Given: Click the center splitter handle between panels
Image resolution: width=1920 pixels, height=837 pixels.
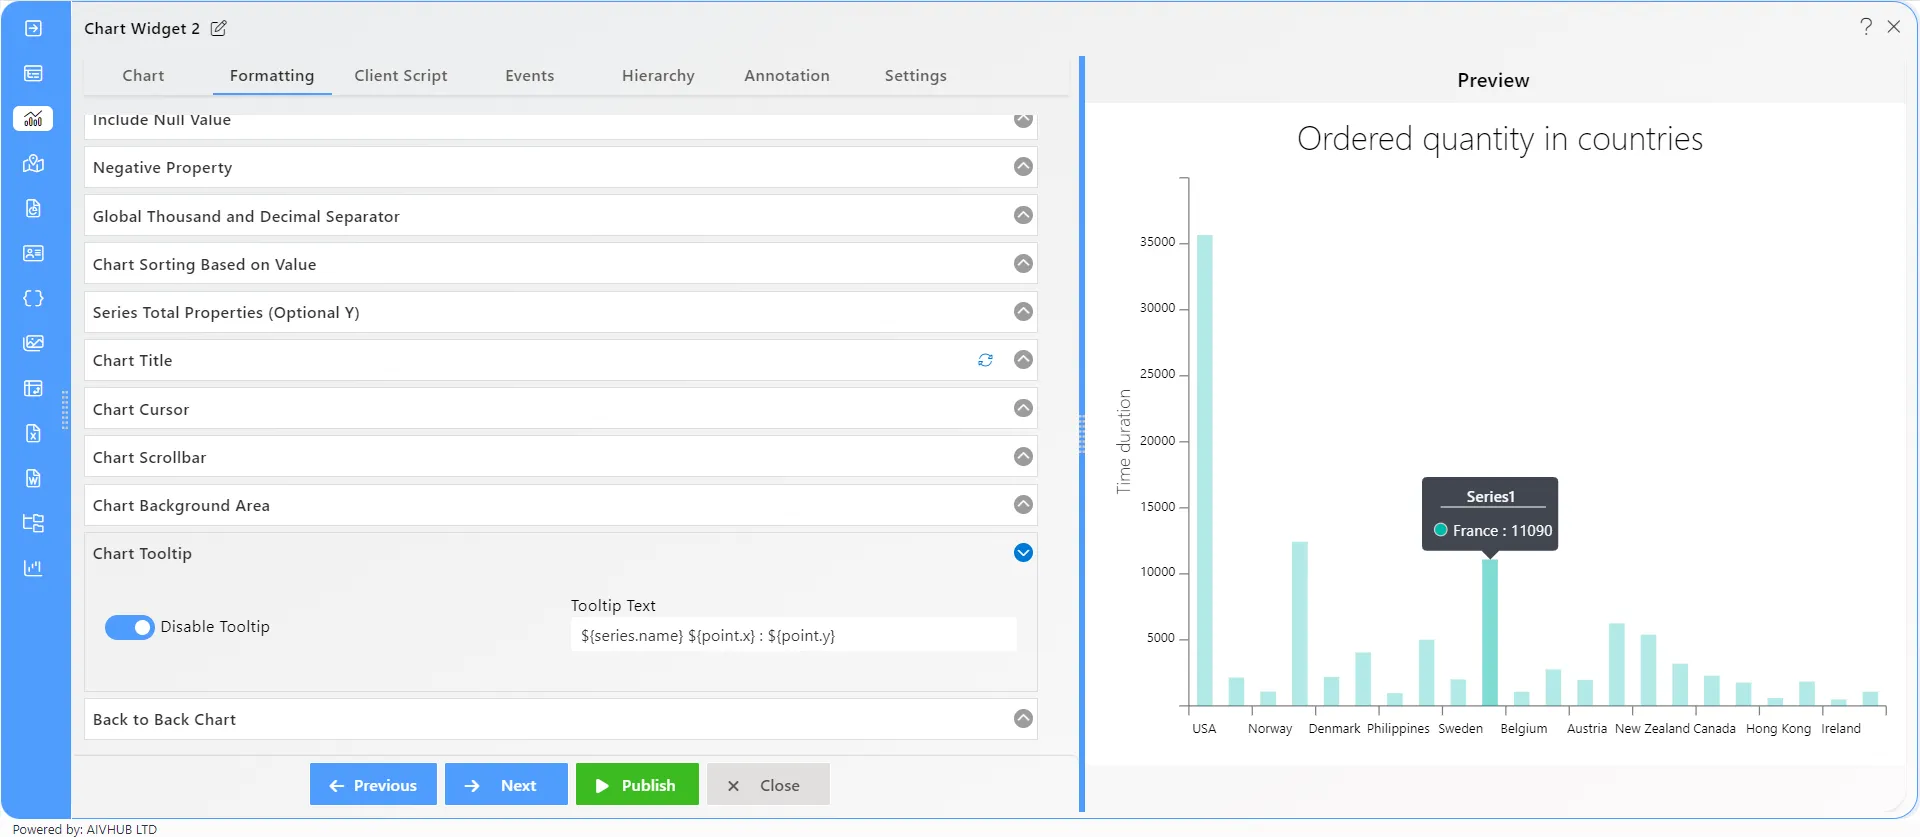Looking at the screenshot, I should point(1081,435).
